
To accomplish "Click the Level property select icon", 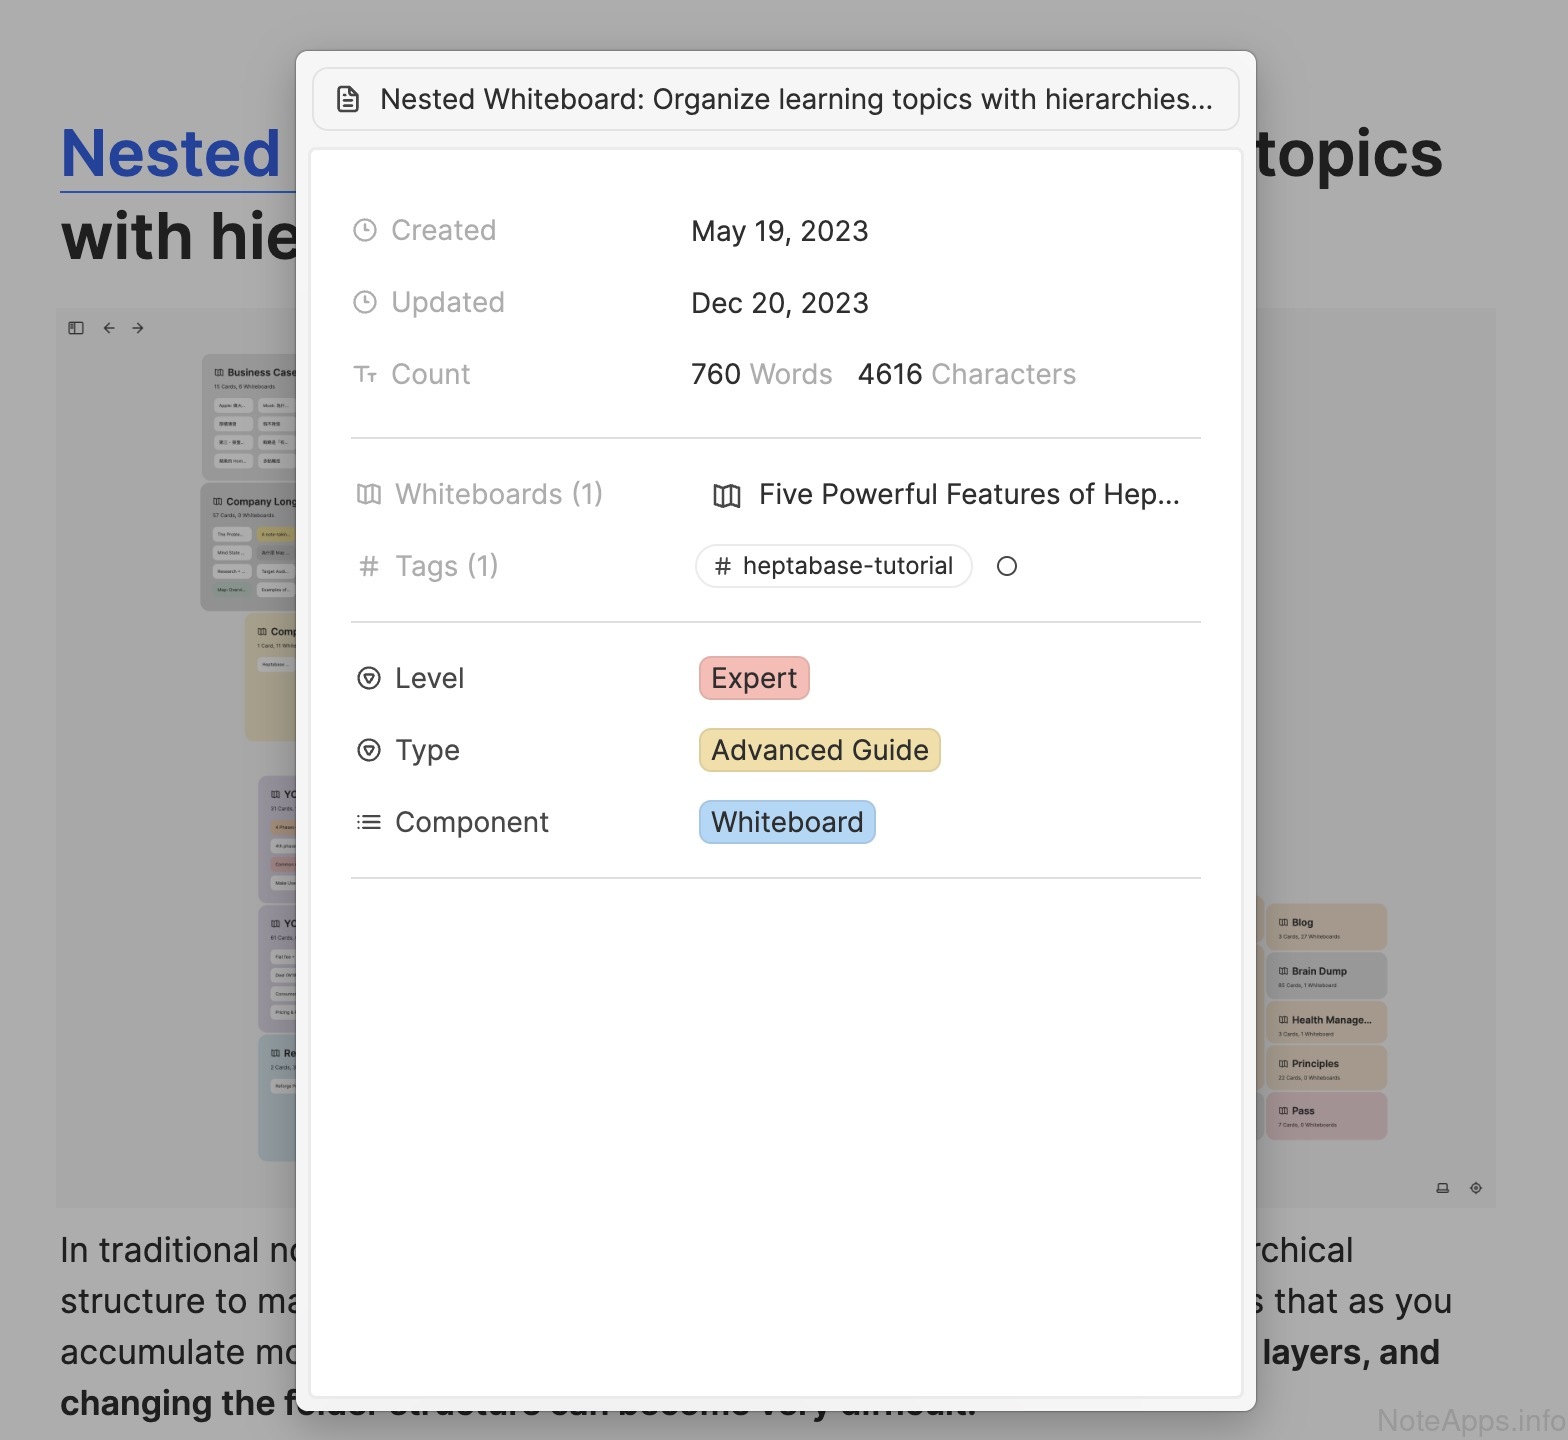I will (369, 679).
